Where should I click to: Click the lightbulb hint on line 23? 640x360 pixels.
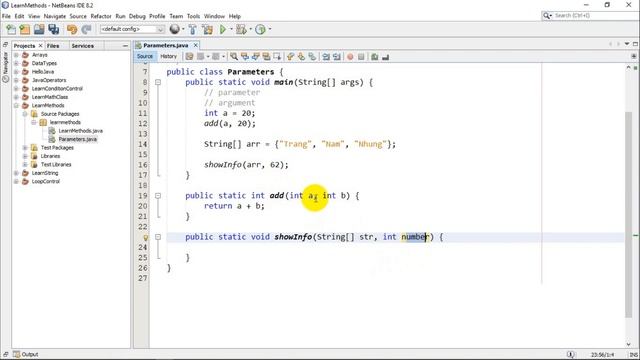pos(145,237)
